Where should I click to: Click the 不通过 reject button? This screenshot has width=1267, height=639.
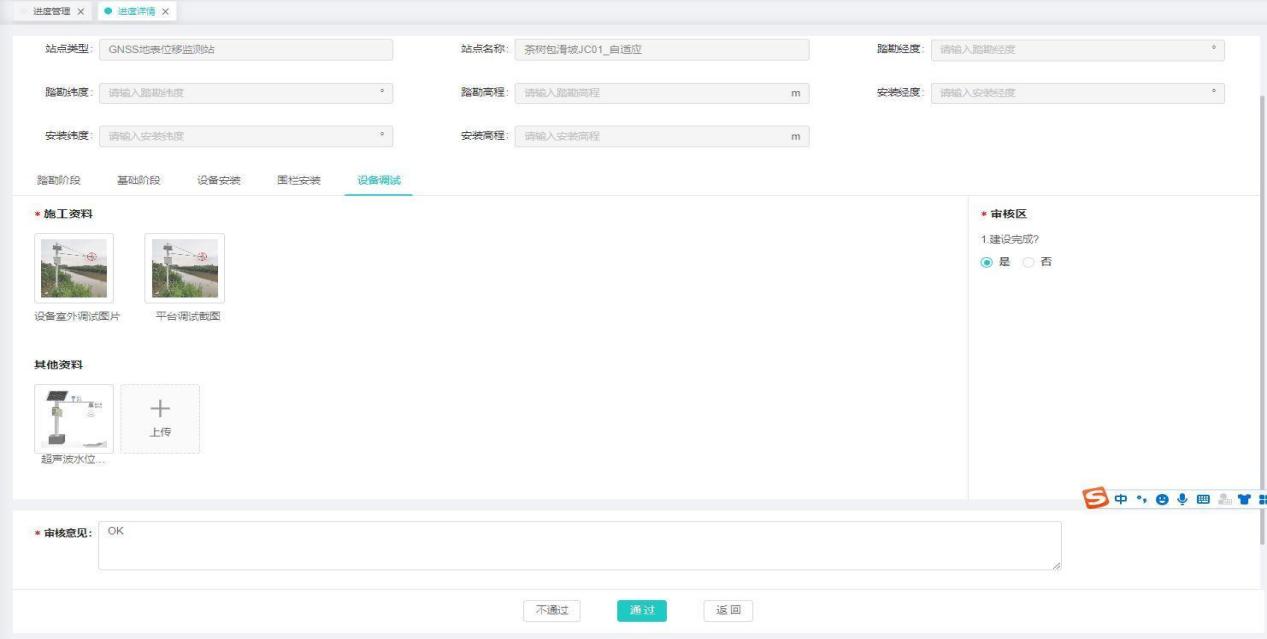552,611
